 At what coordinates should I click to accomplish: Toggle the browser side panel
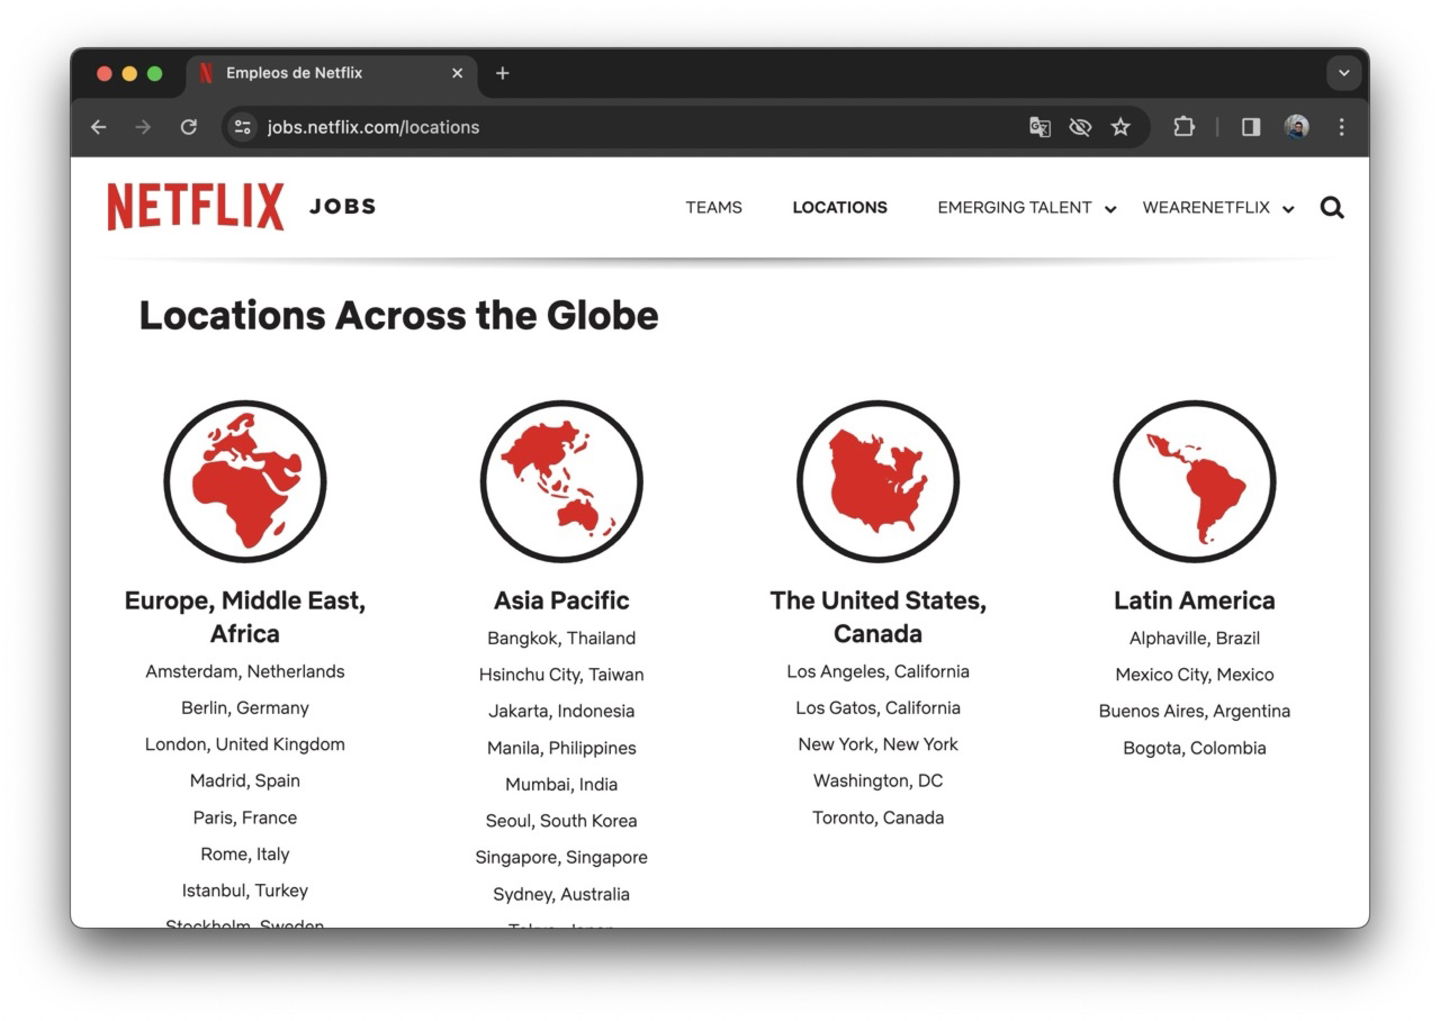[1251, 127]
